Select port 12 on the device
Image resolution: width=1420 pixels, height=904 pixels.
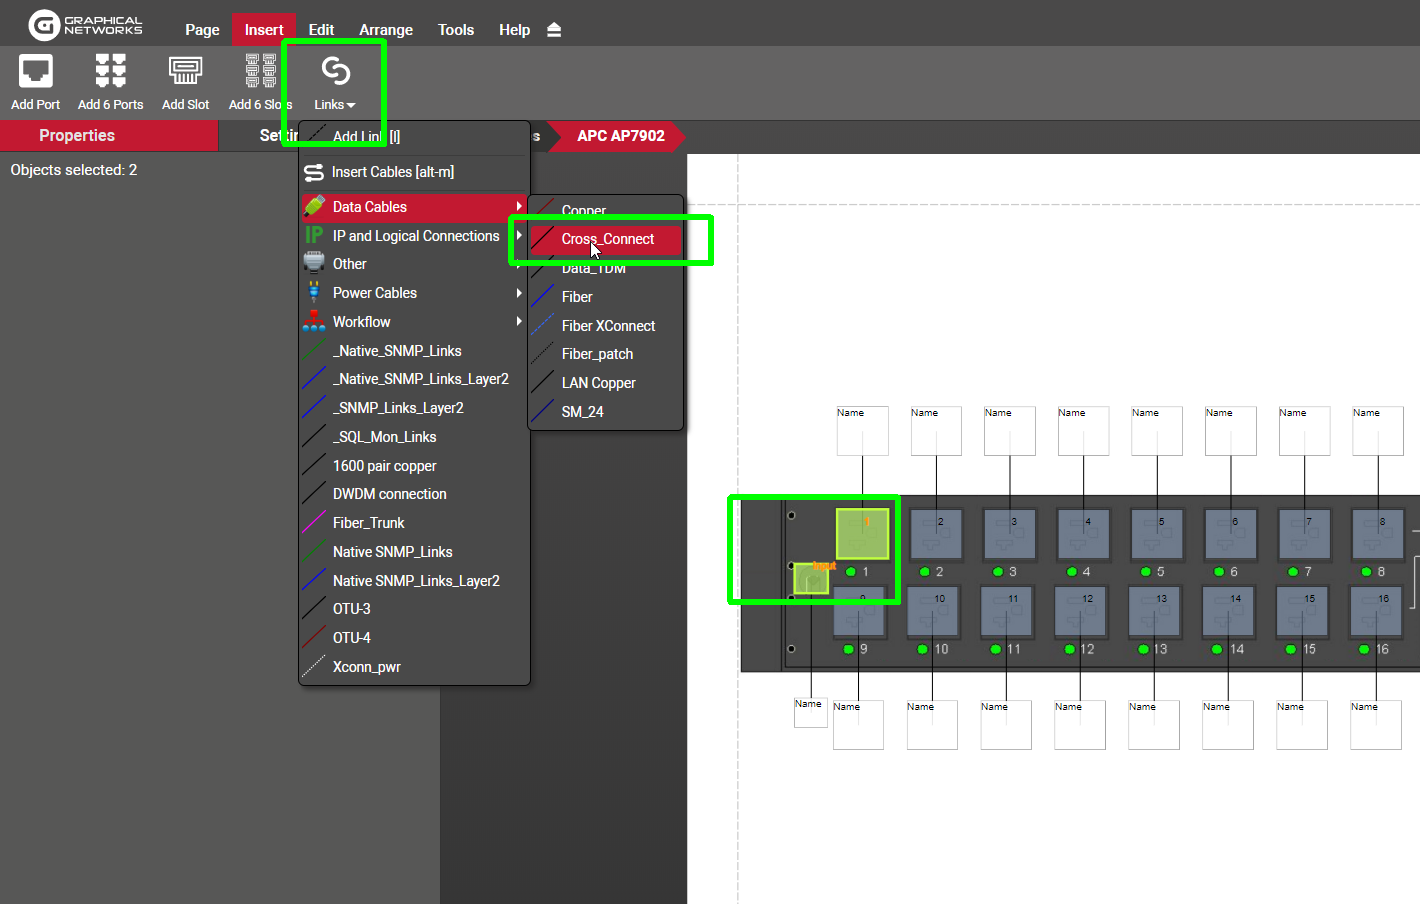(1082, 611)
